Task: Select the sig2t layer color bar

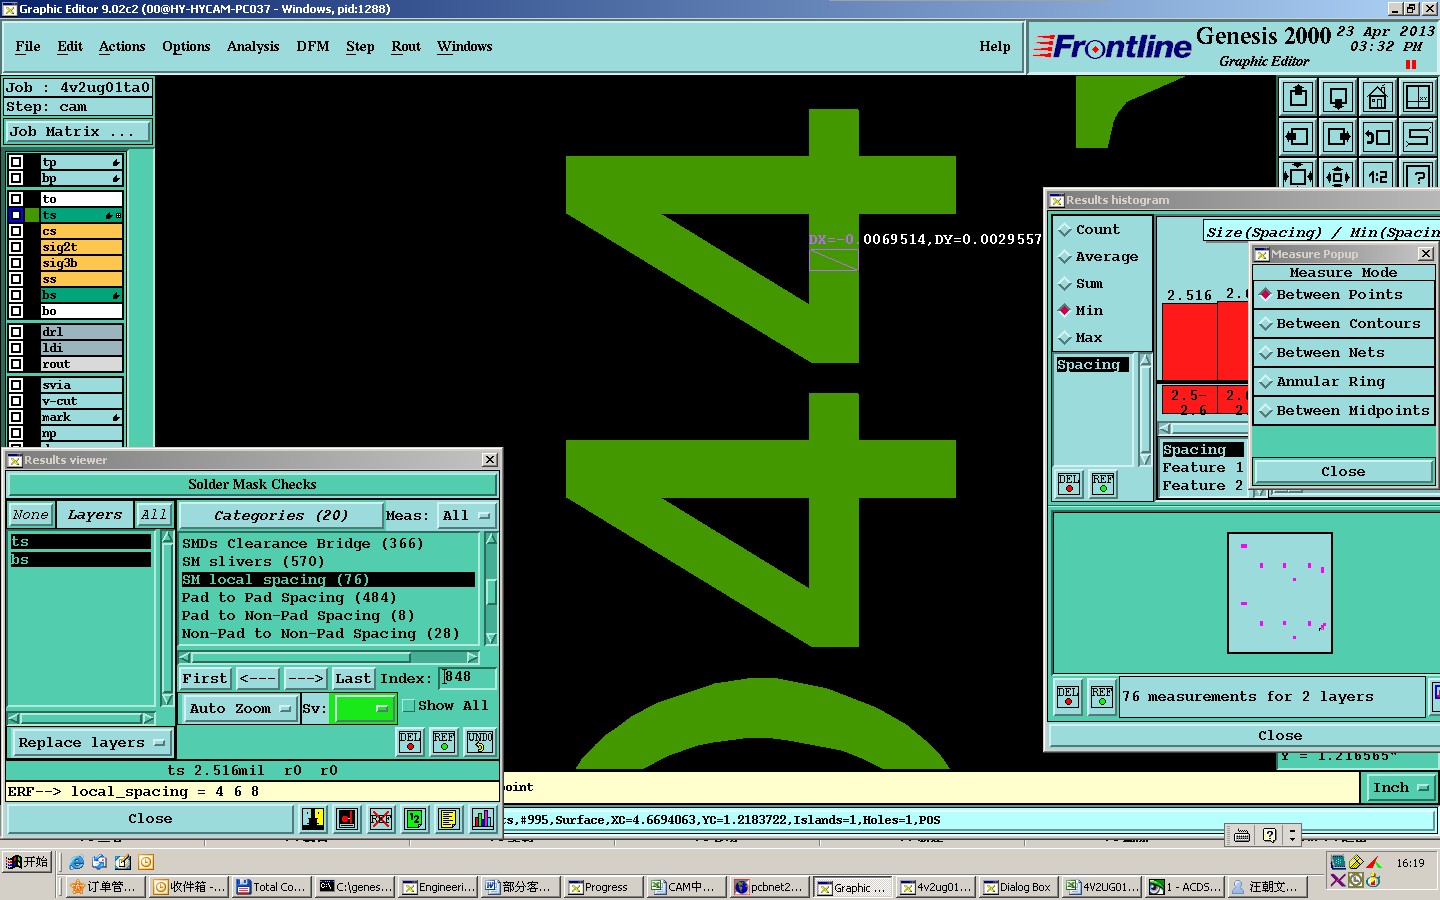Action: (x=81, y=247)
